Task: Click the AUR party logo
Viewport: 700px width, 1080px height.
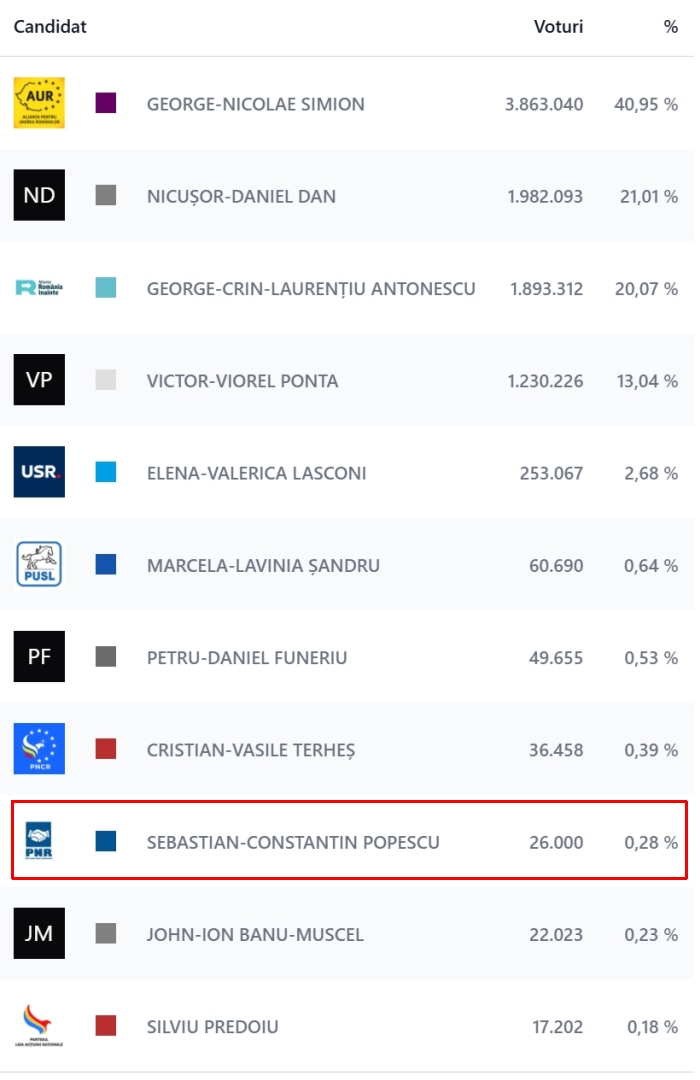Action: [x=39, y=103]
